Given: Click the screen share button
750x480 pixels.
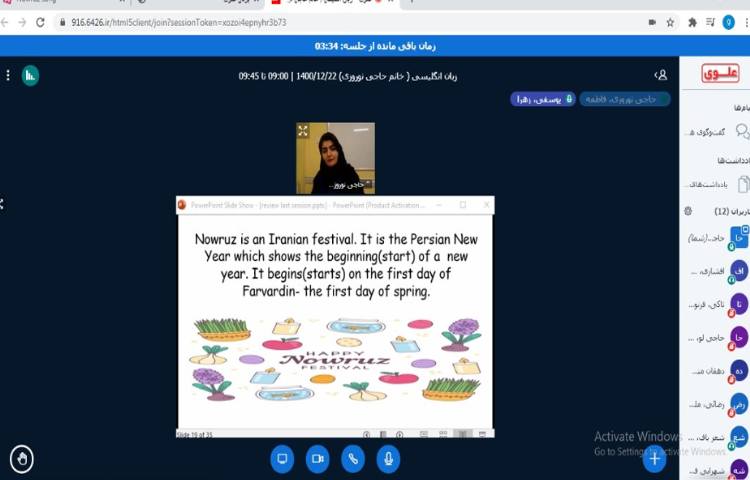Looking at the screenshot, I should pyautogui.click(x=282, y=458).
